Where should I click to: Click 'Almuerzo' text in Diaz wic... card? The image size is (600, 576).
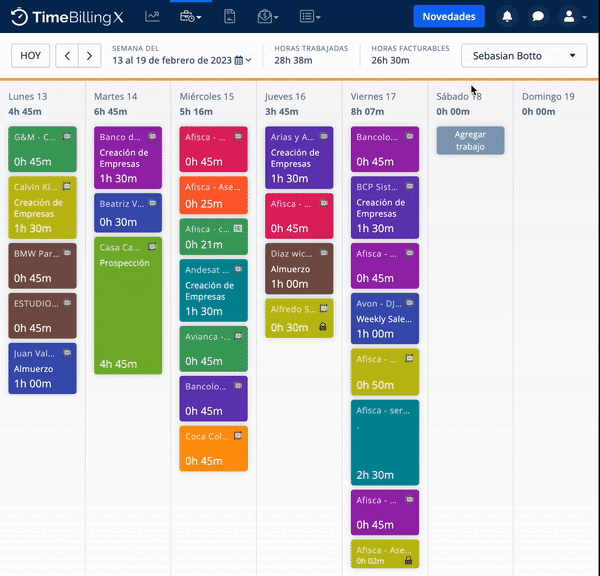coord(290,269)
